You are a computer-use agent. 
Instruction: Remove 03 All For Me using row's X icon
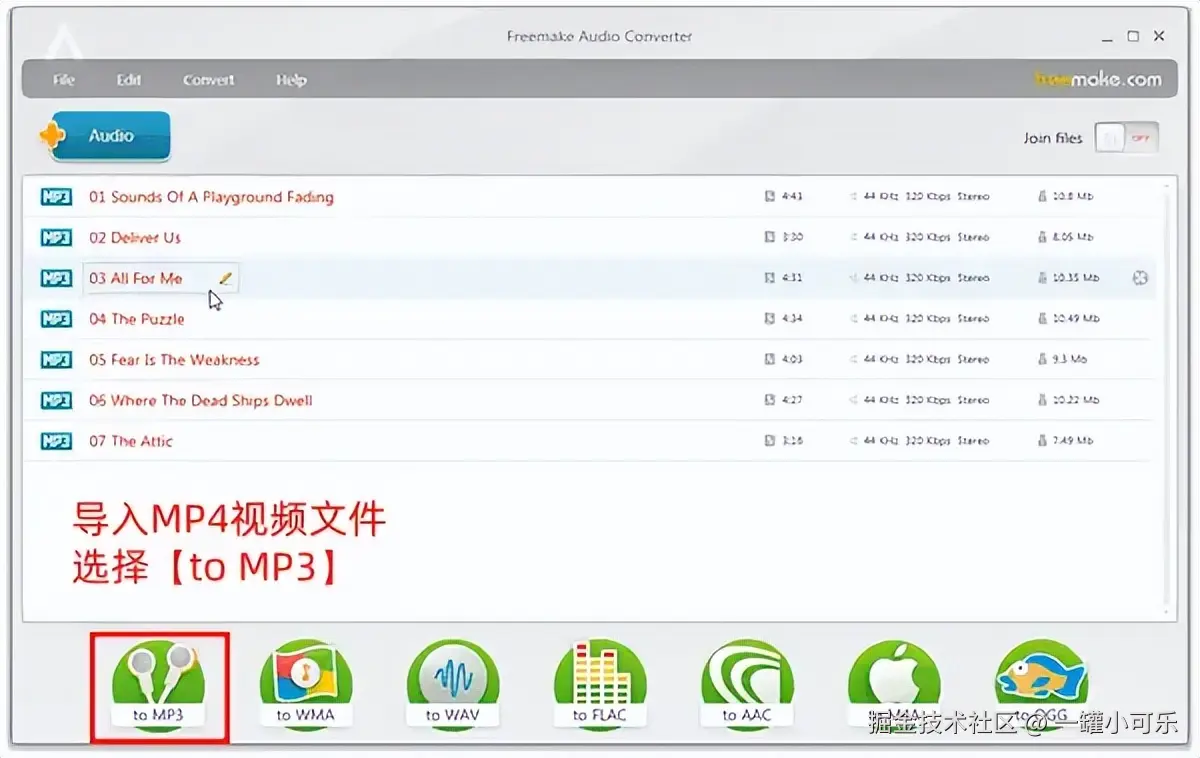(x=1139, y=278)
